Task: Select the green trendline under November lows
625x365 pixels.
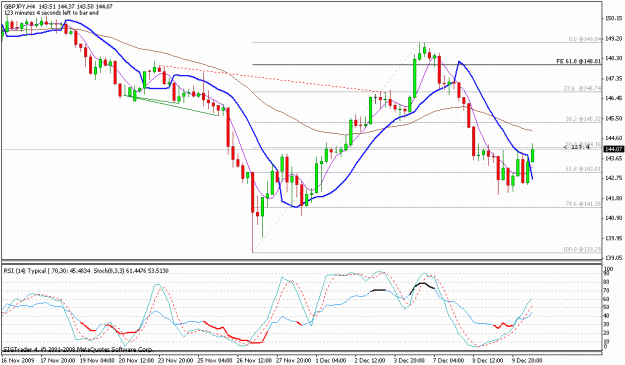Action: (x=171, y=106)
